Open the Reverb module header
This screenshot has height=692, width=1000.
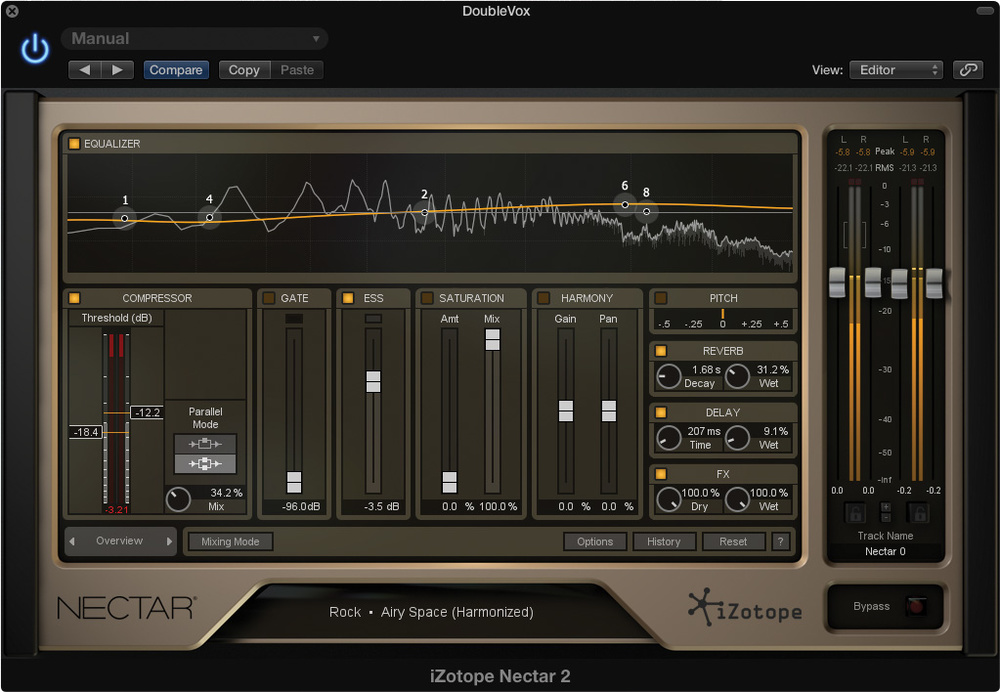(723, 351)
